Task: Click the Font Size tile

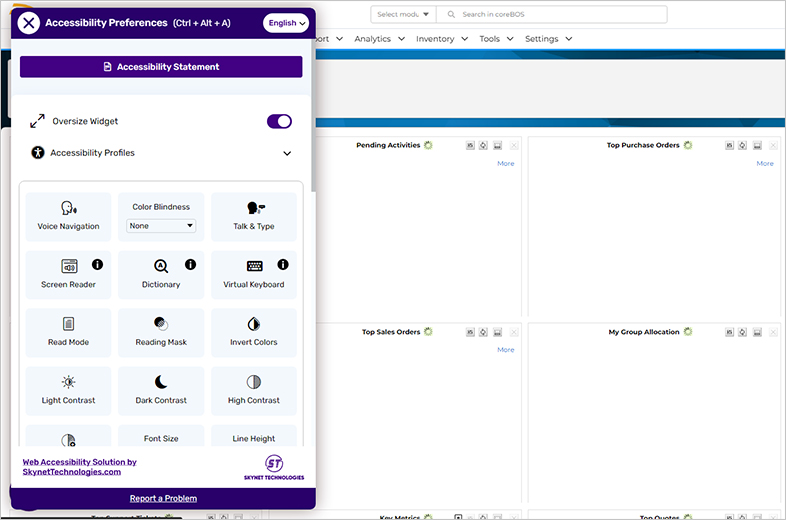Action: [161, 436]
